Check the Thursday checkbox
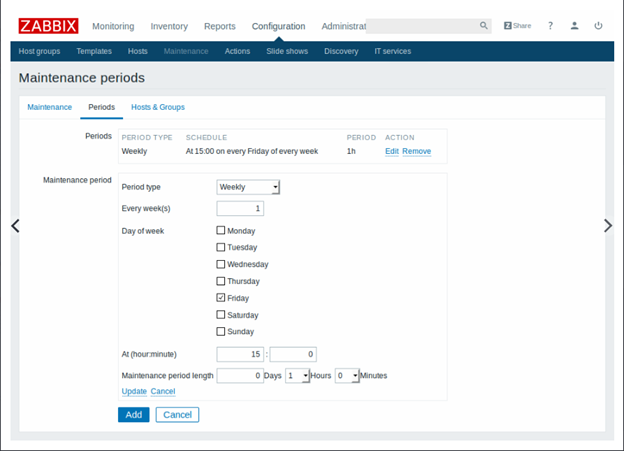Viewport: 624px width, 451px height. [220, 281]
